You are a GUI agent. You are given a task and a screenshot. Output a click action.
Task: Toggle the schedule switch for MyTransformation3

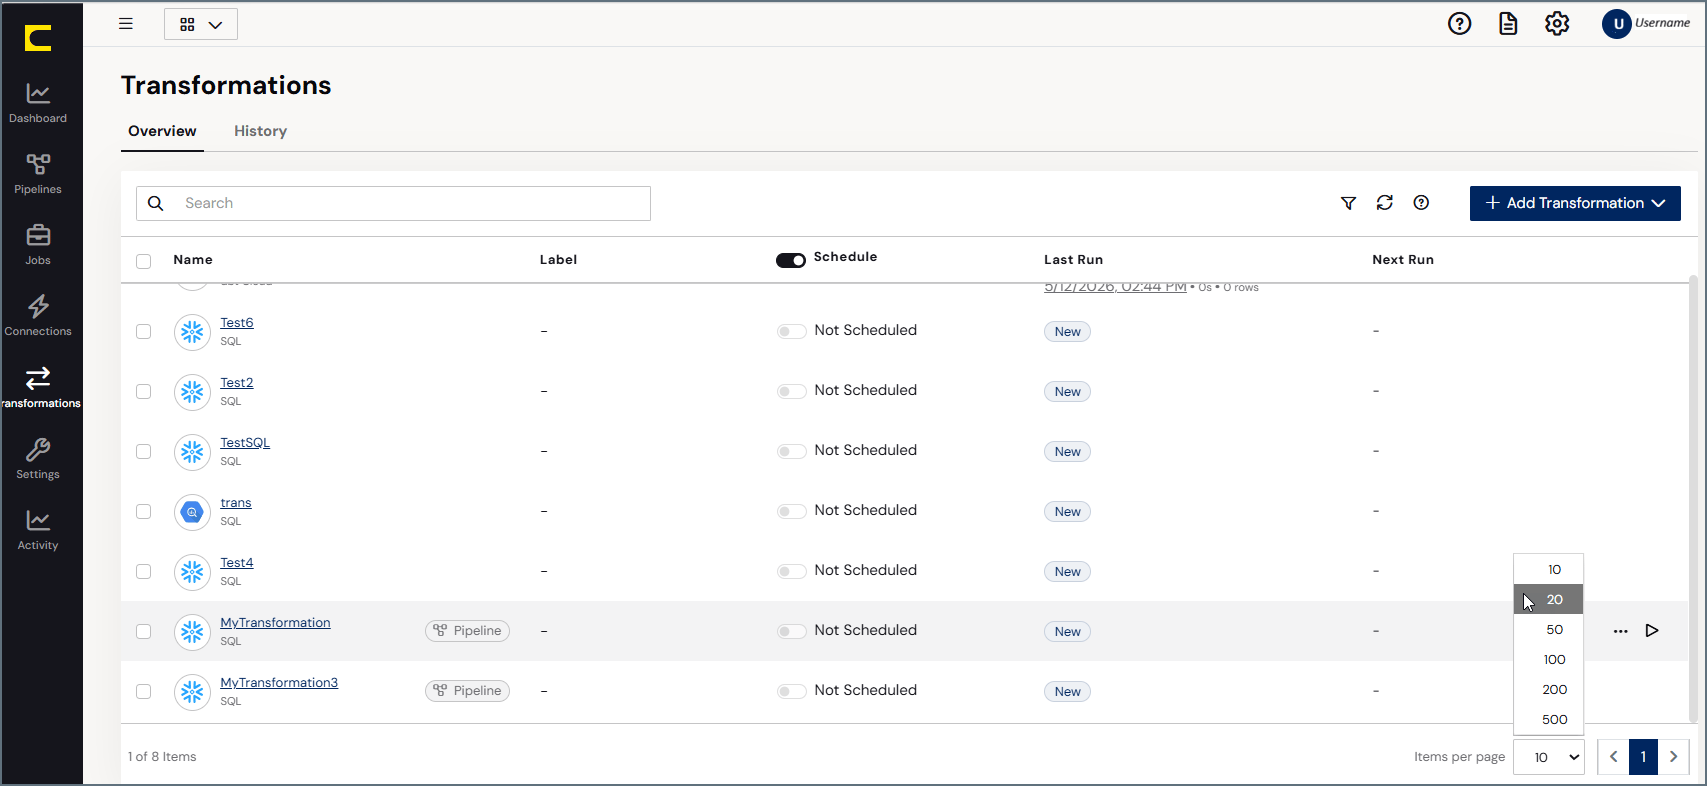tap(792, 691)
